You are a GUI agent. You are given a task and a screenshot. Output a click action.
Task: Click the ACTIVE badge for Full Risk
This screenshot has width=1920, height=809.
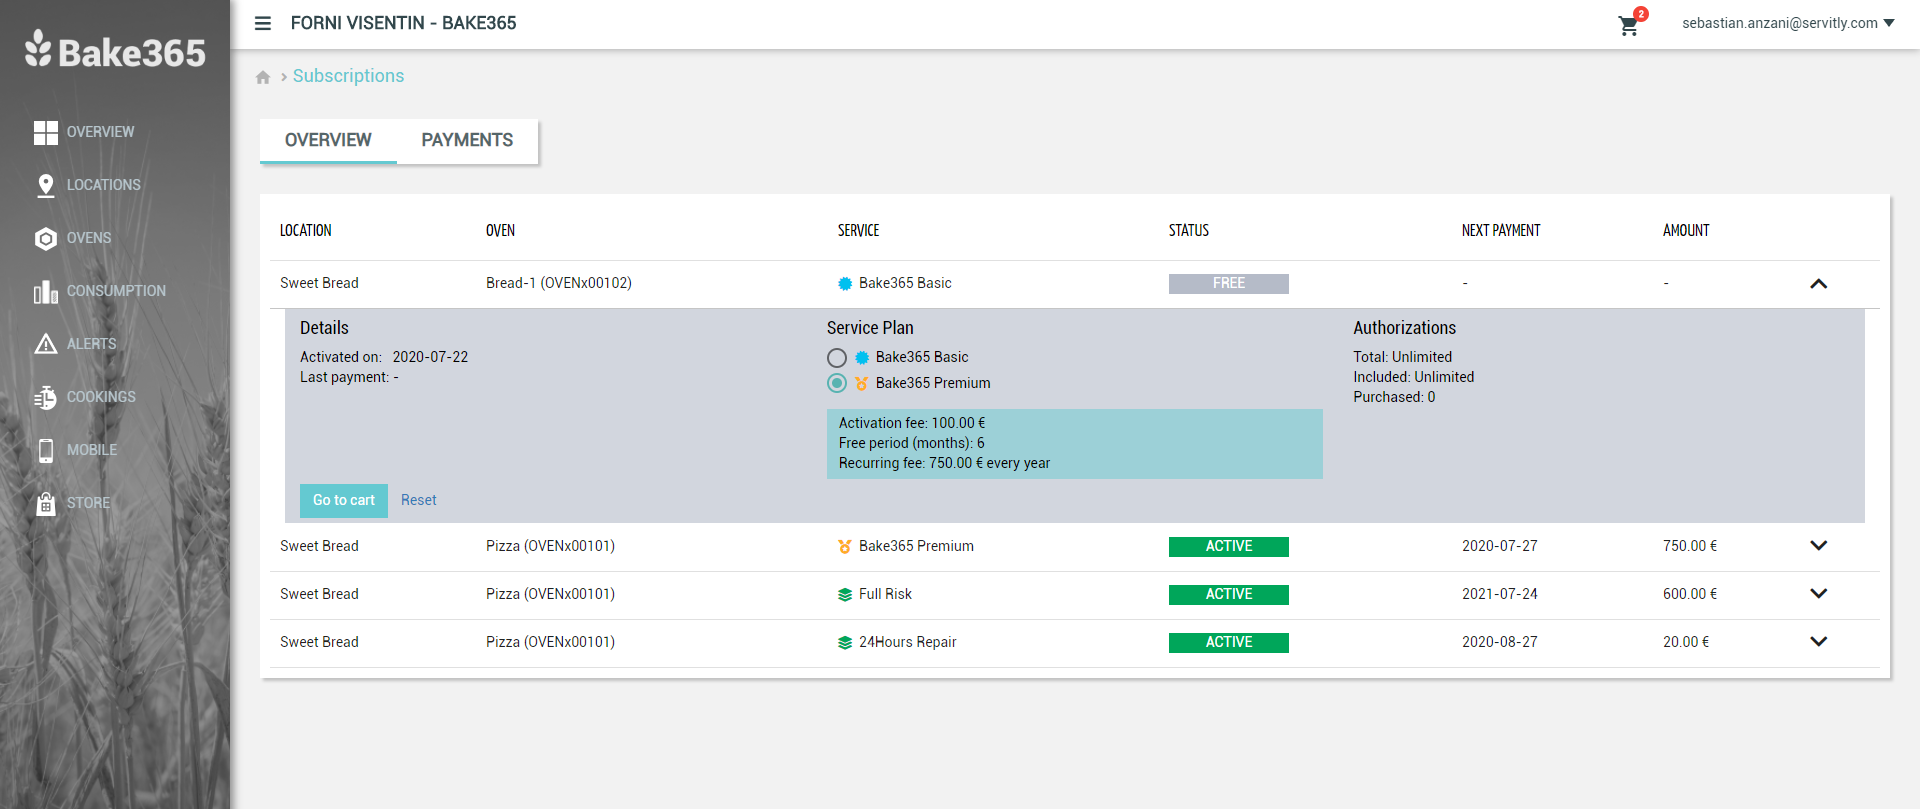pos(1229,595)
